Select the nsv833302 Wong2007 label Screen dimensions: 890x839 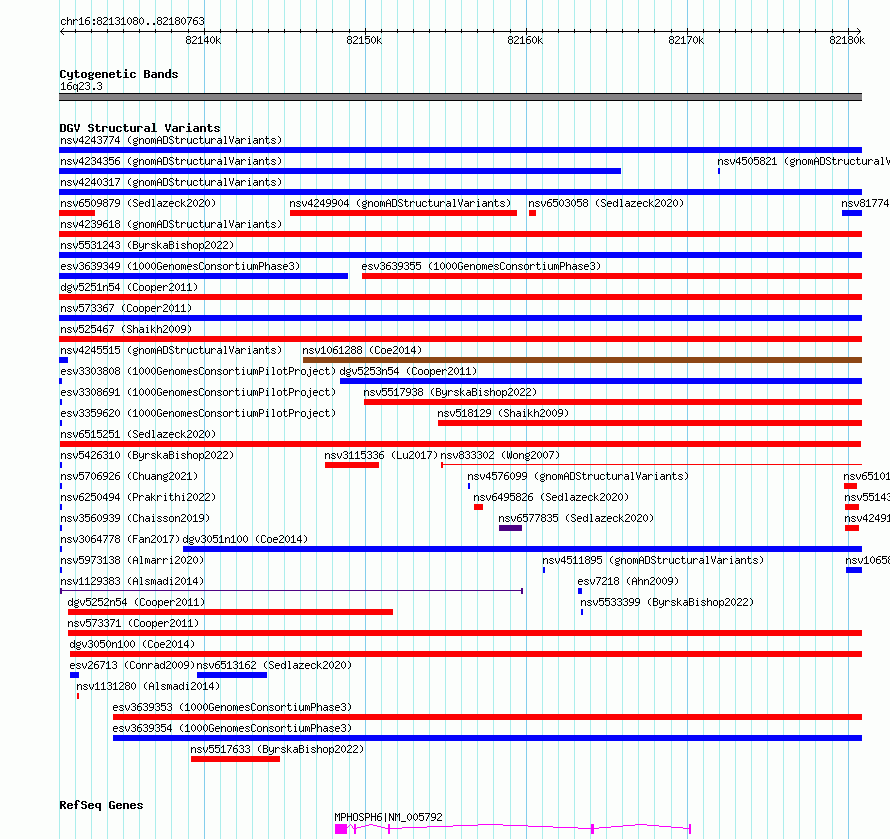coord(500,455)
